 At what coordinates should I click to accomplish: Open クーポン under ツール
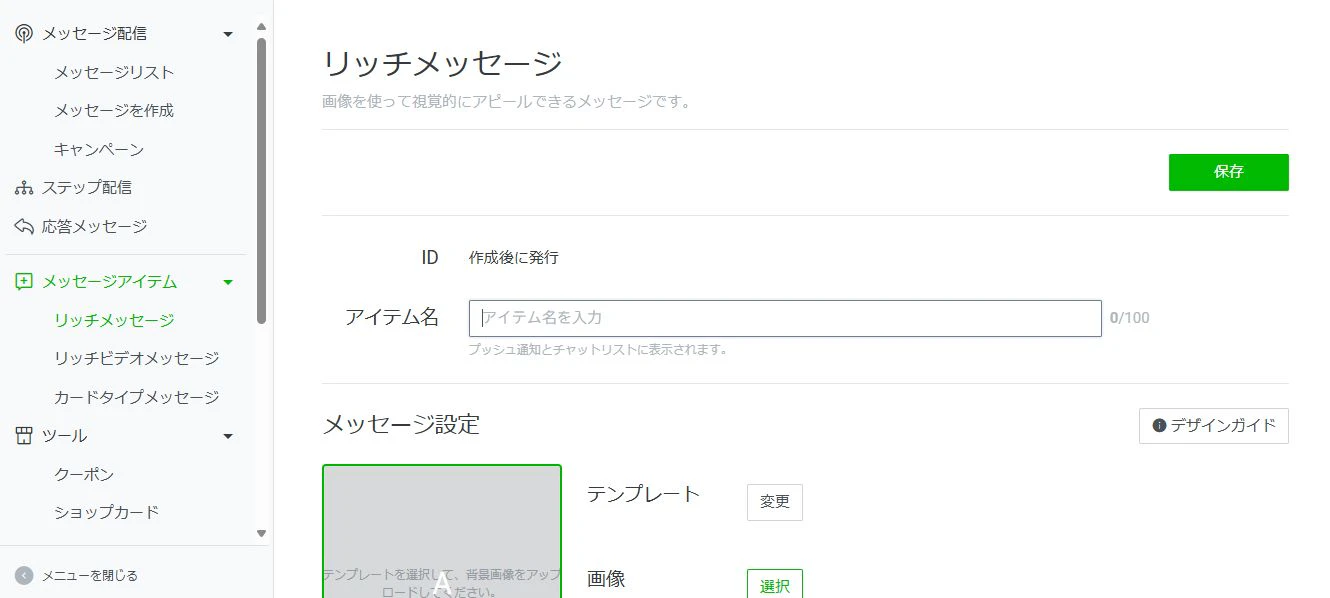84,474
